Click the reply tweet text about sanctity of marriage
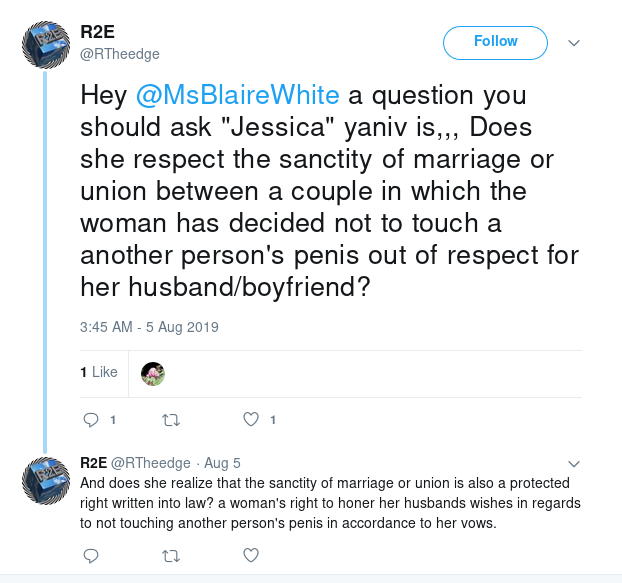Image resolution: width=622 pixels, height=583 pixels. click(x=330, y=503)
